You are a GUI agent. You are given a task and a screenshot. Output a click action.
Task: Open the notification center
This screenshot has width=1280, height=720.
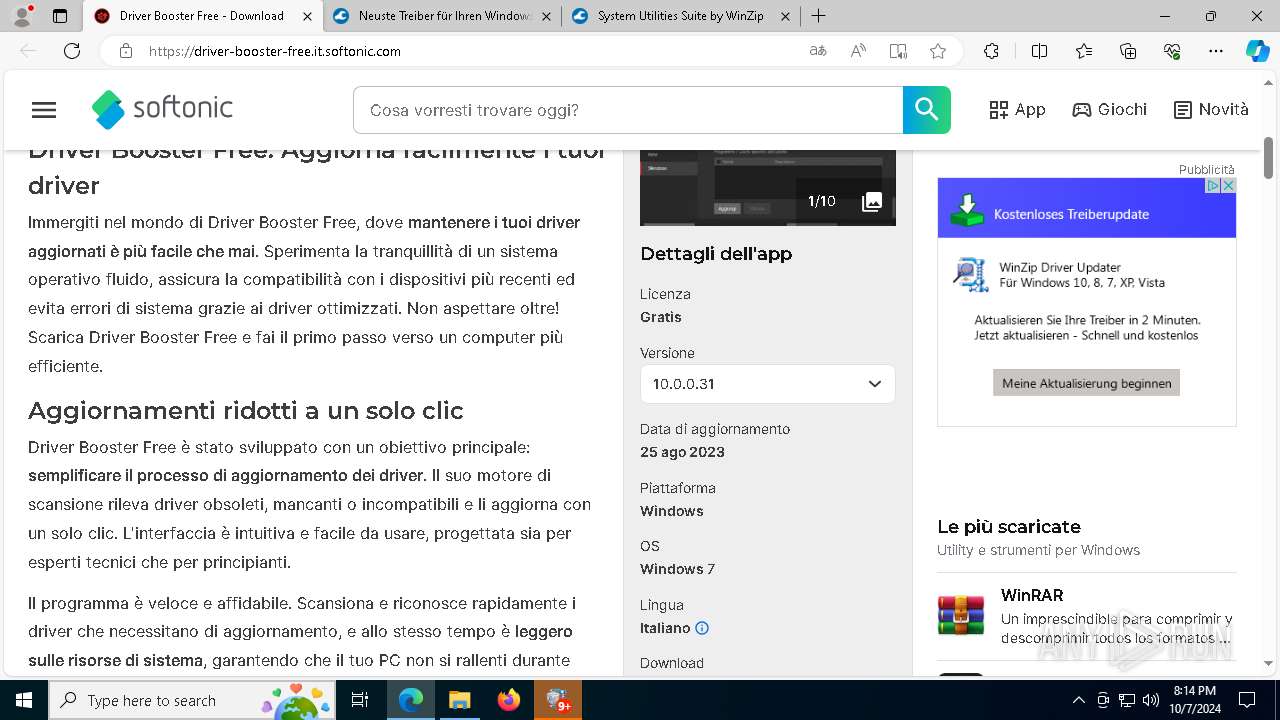pos(1247,700)
